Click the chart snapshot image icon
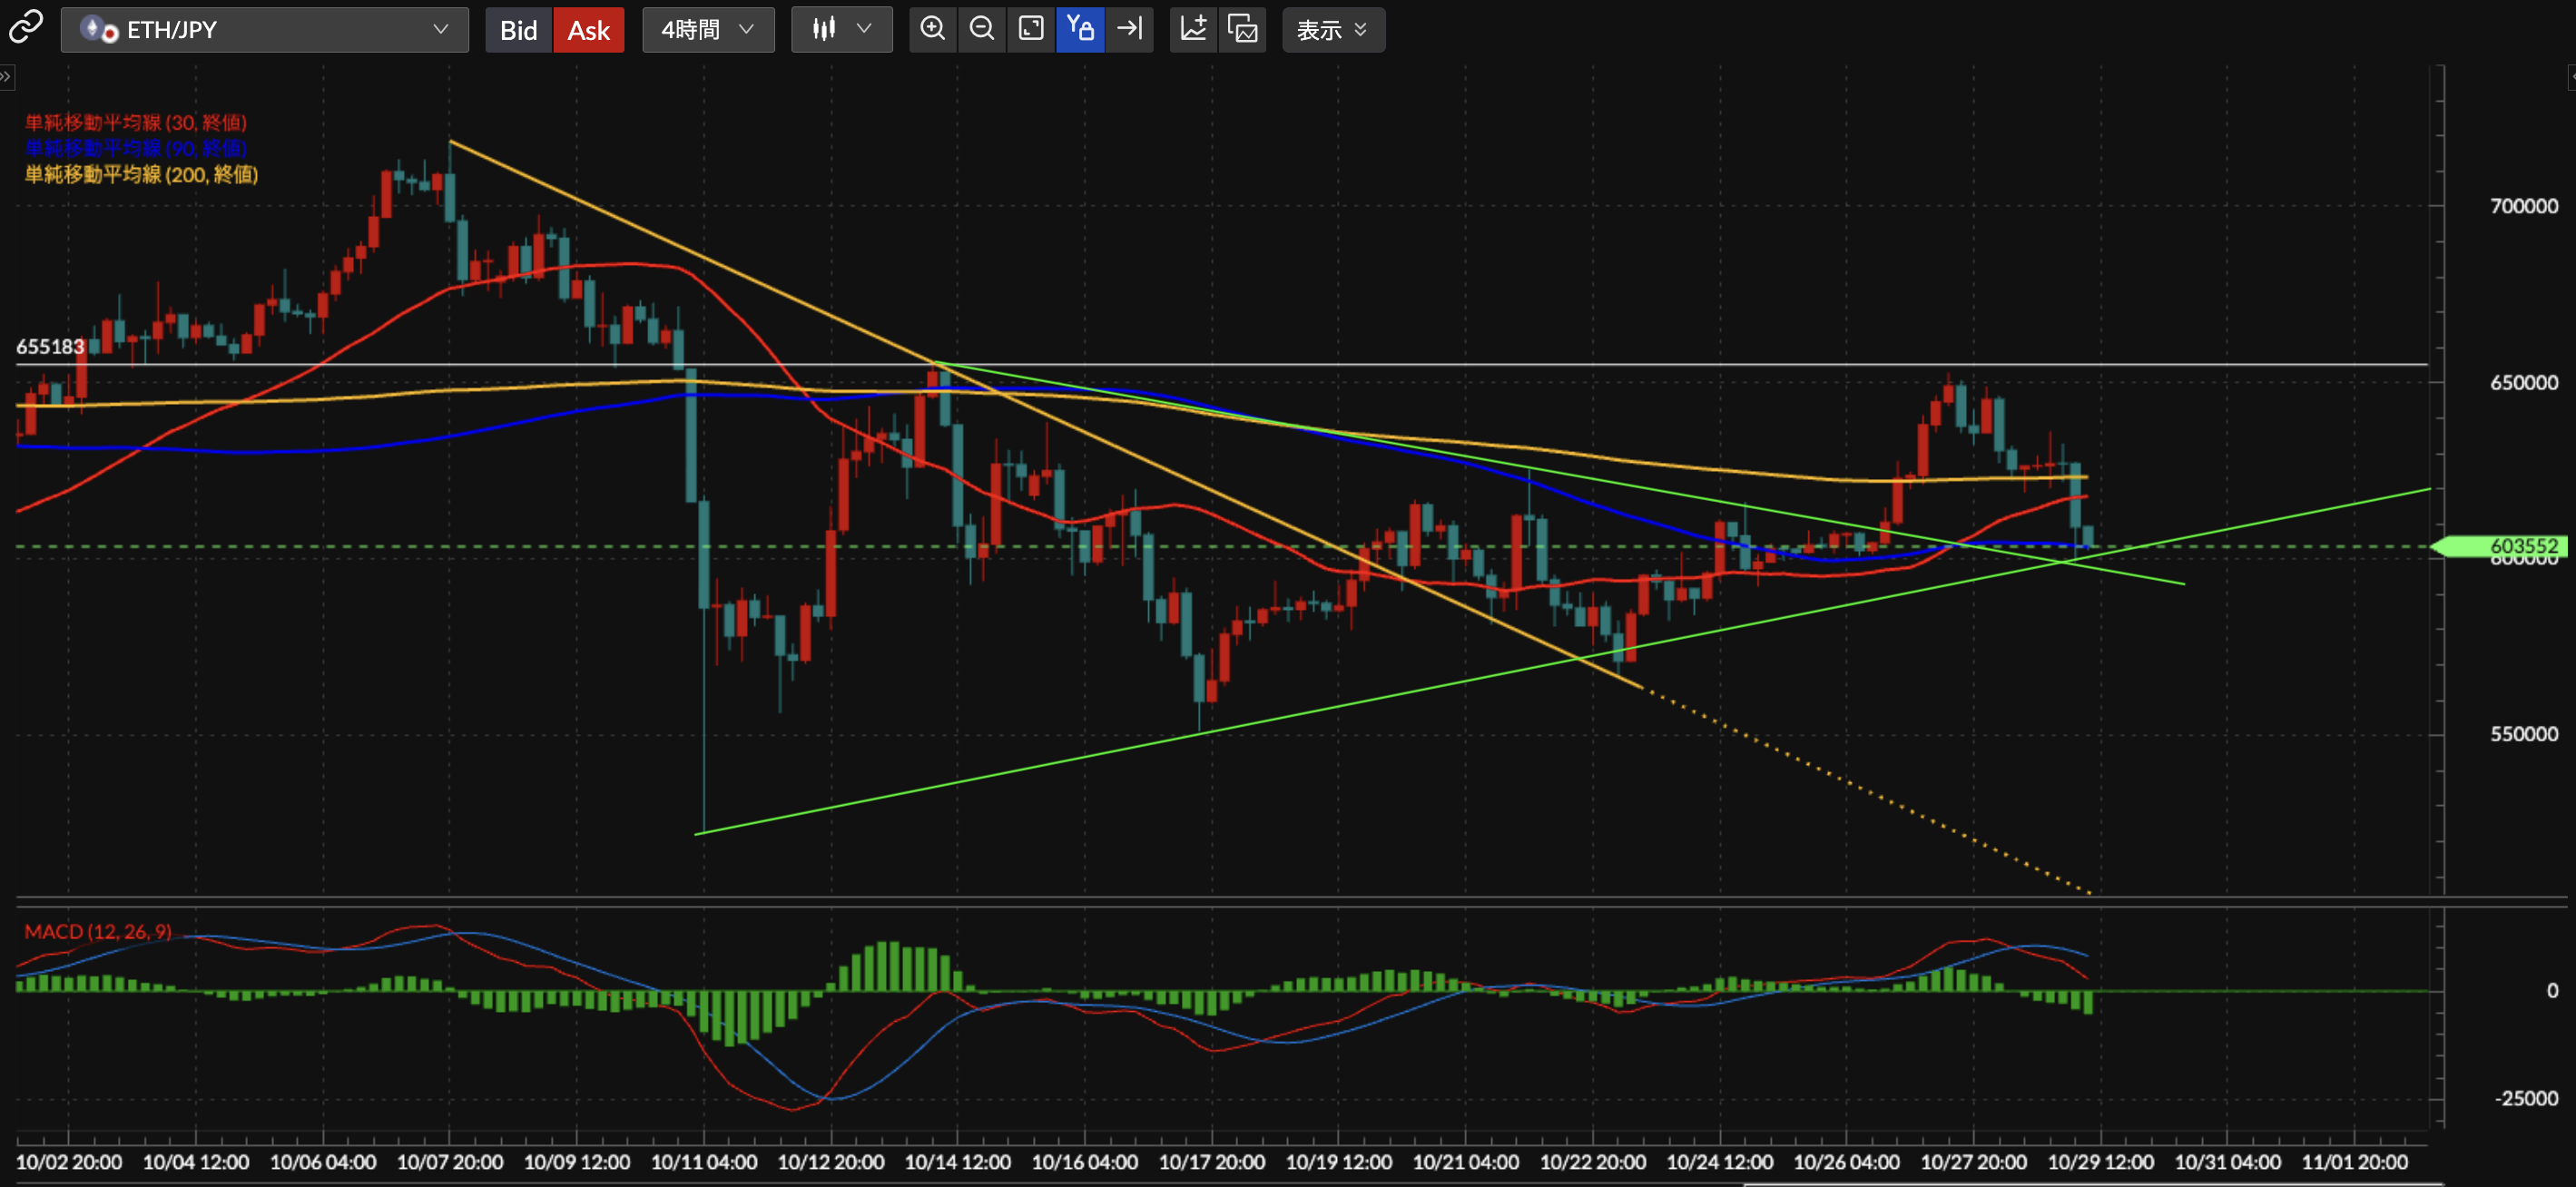This screenshot has width=2576, height=1187. 1243,29
